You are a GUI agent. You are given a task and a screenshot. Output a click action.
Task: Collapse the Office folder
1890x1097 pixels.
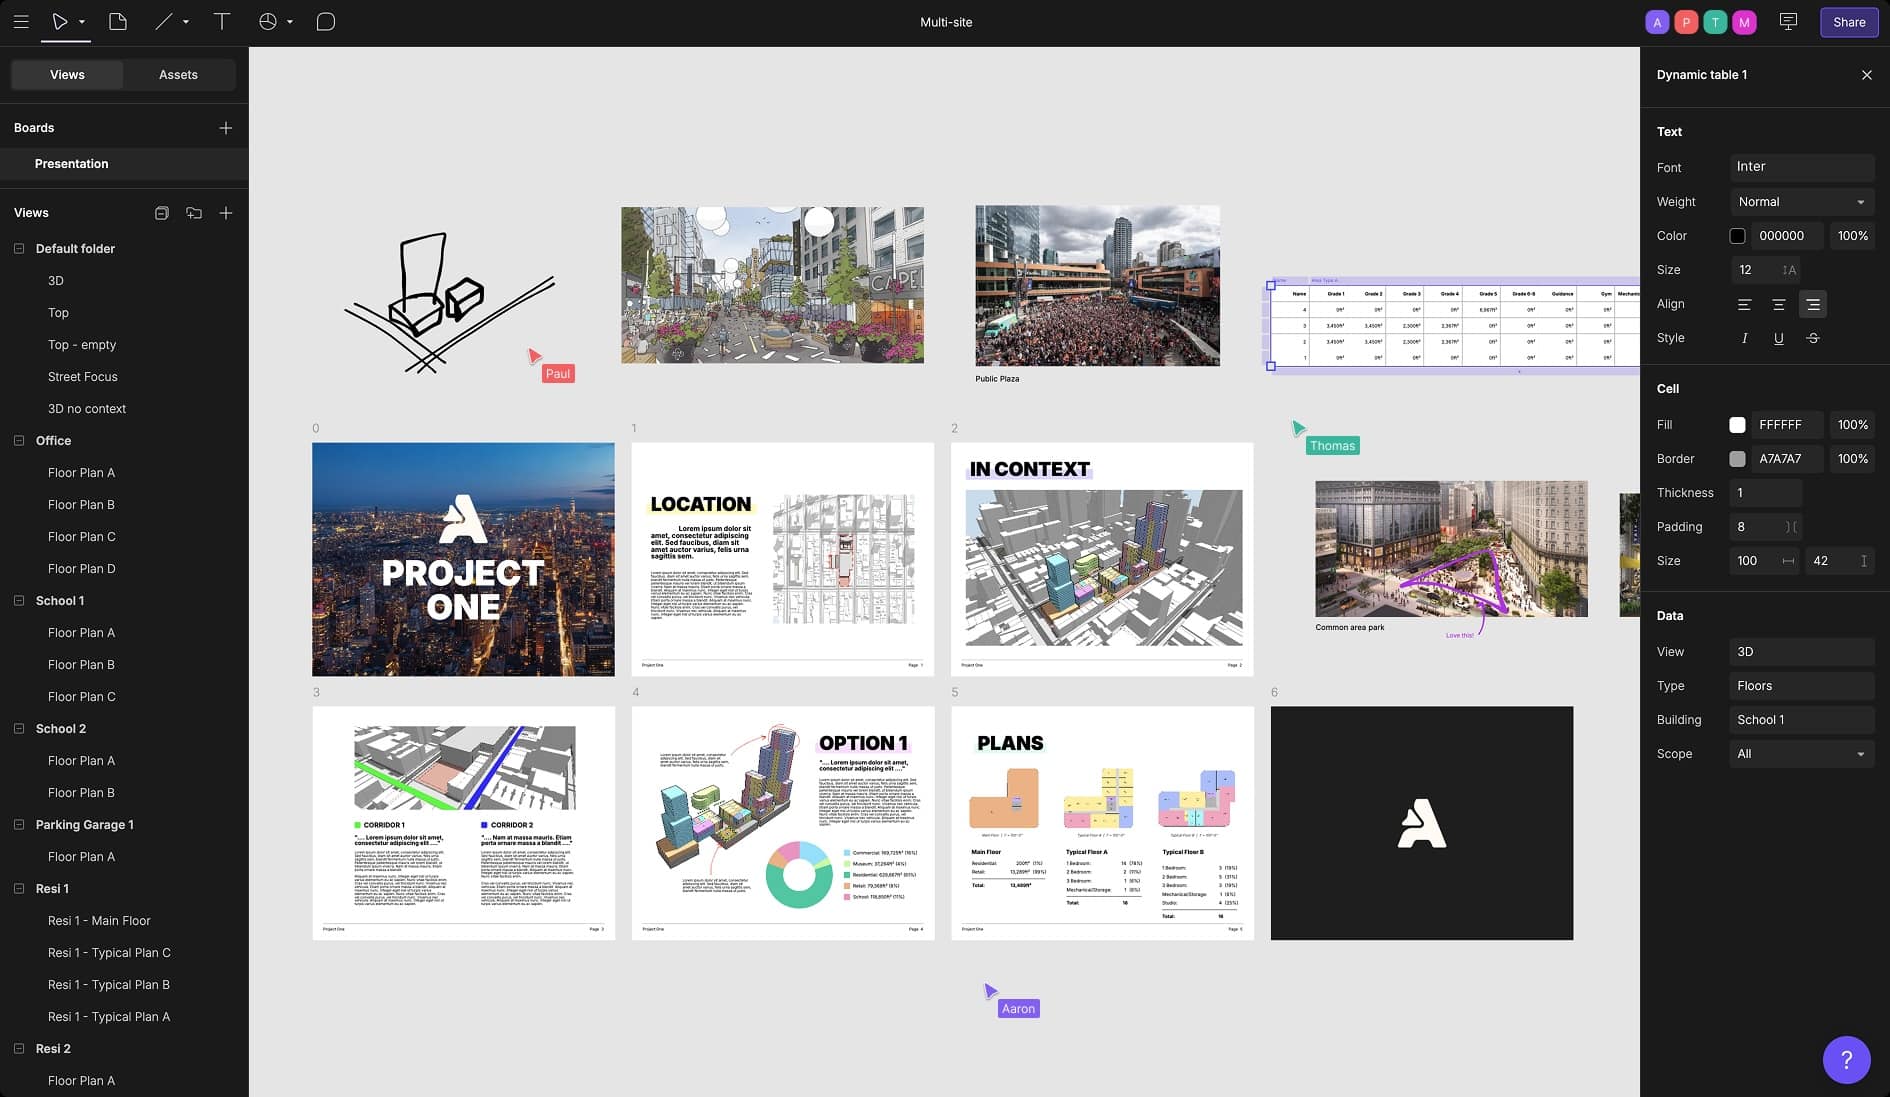point(19,441)
